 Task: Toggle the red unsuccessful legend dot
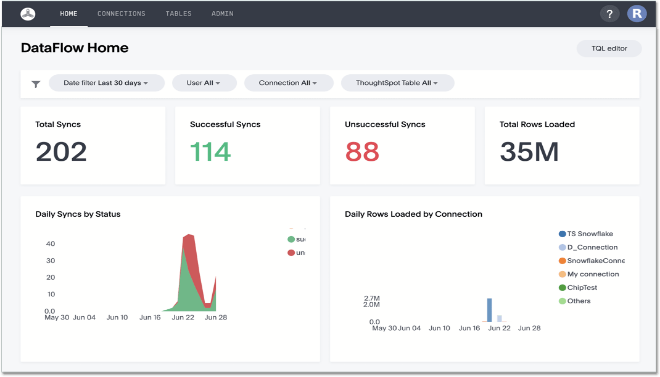click(x=291, y=253)
